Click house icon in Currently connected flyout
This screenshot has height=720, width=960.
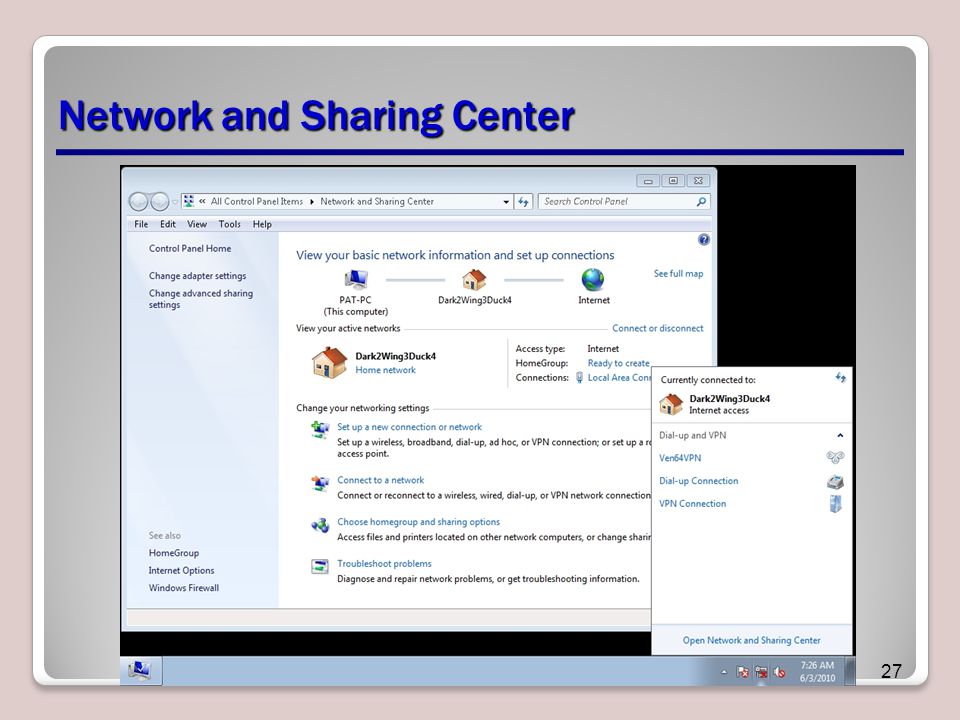tap(671, 404)
